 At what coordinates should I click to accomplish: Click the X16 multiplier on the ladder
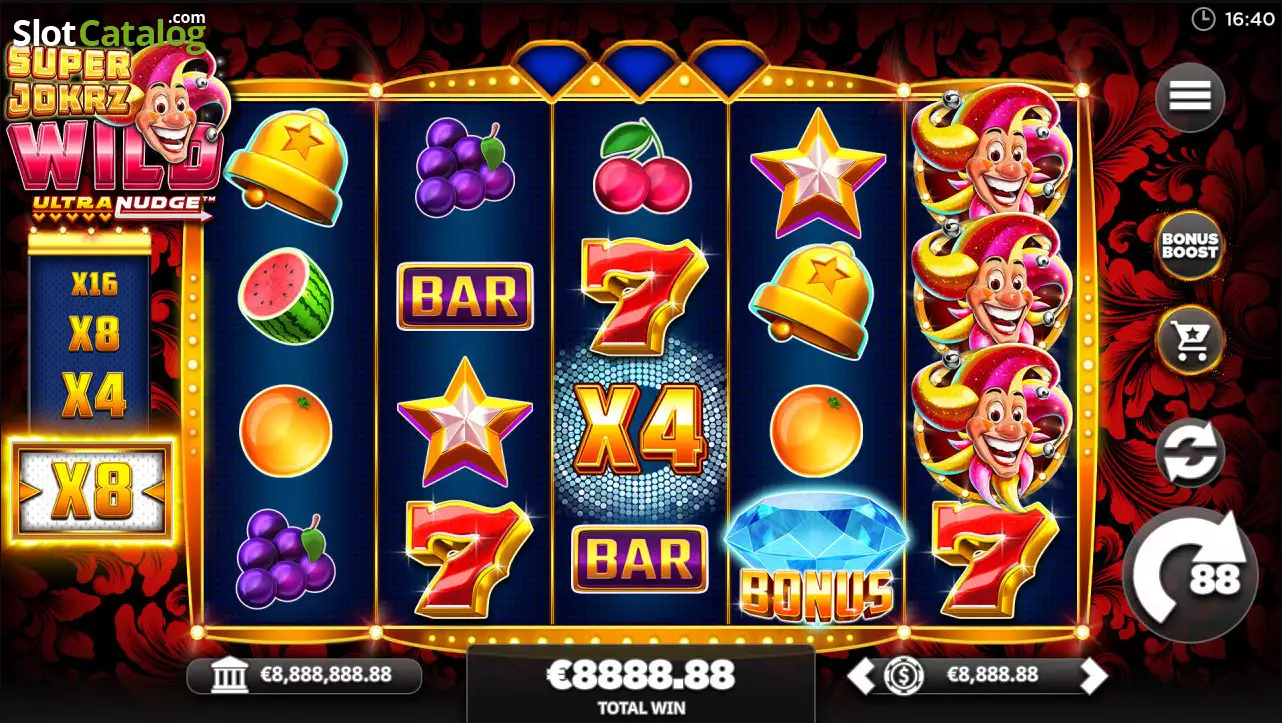(x=94, y=284)
